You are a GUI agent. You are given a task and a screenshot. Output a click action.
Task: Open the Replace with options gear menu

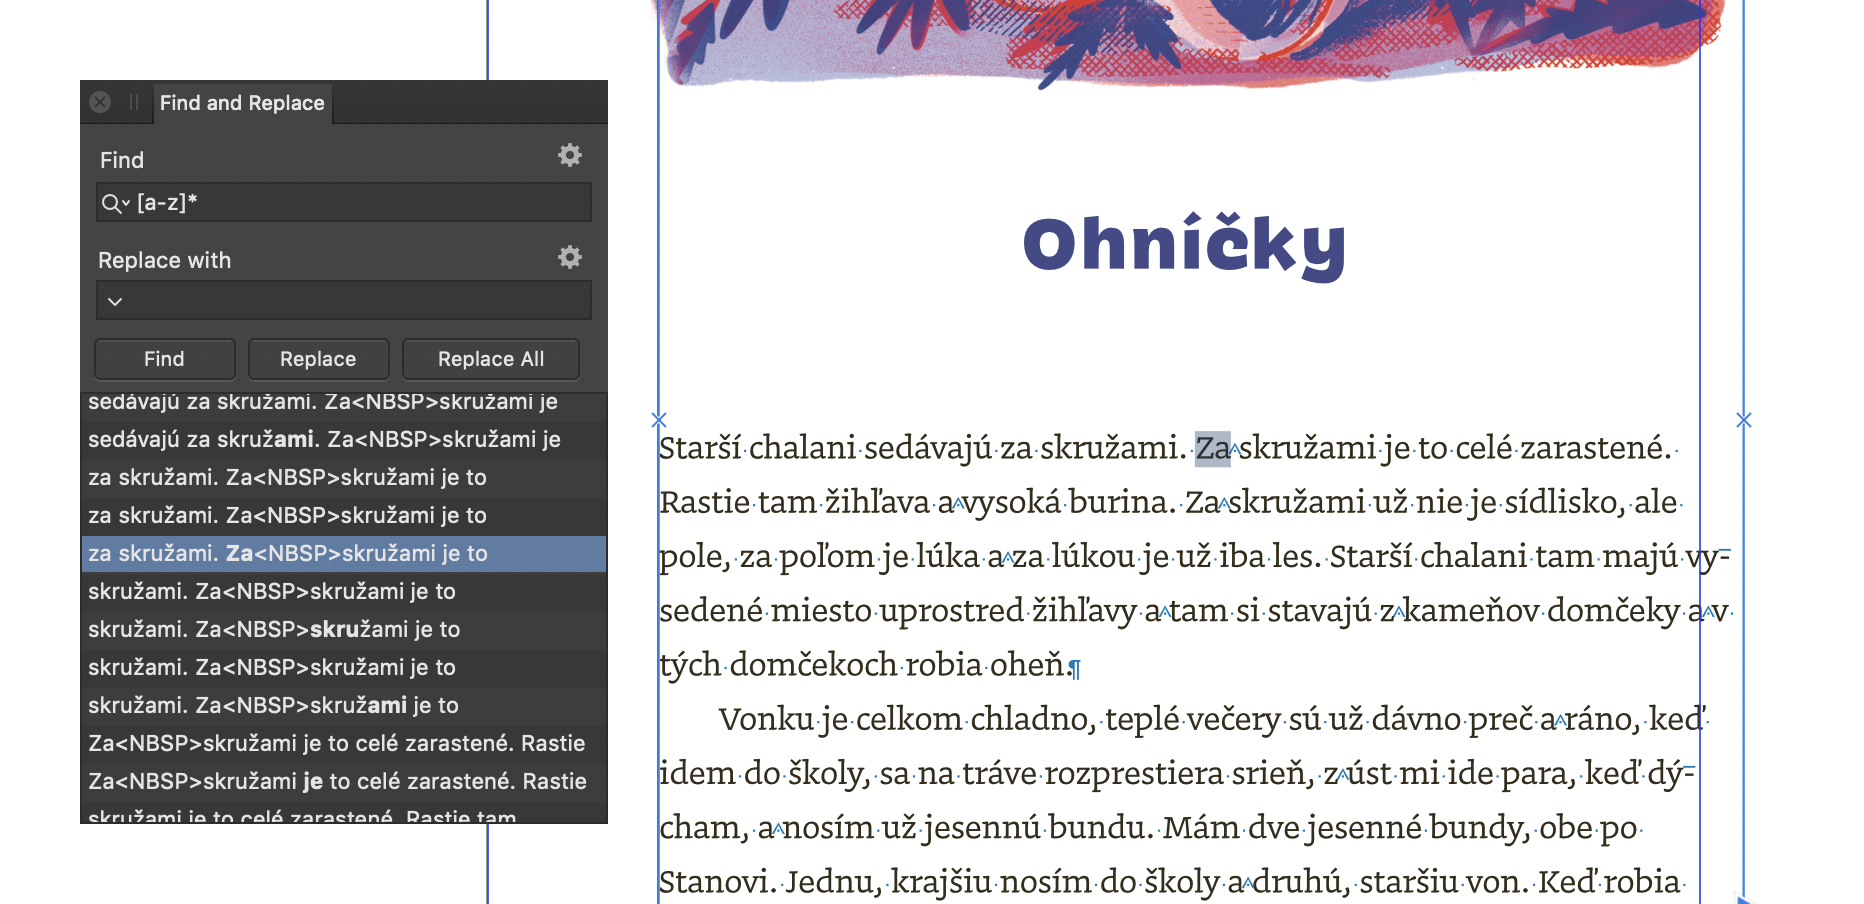(x=569, y=257)
